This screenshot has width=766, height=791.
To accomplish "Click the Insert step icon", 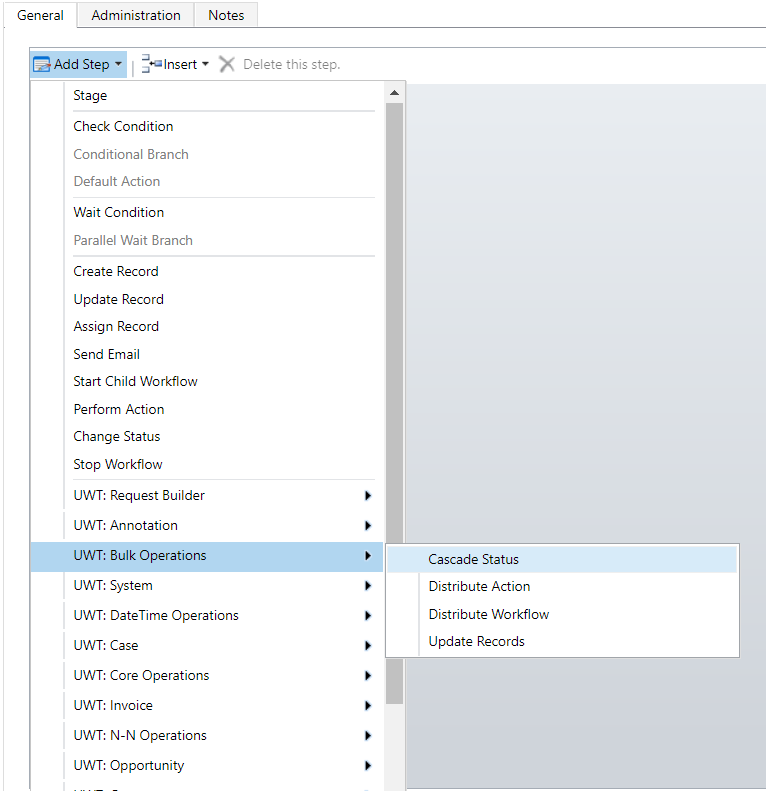I will point(152,65).
